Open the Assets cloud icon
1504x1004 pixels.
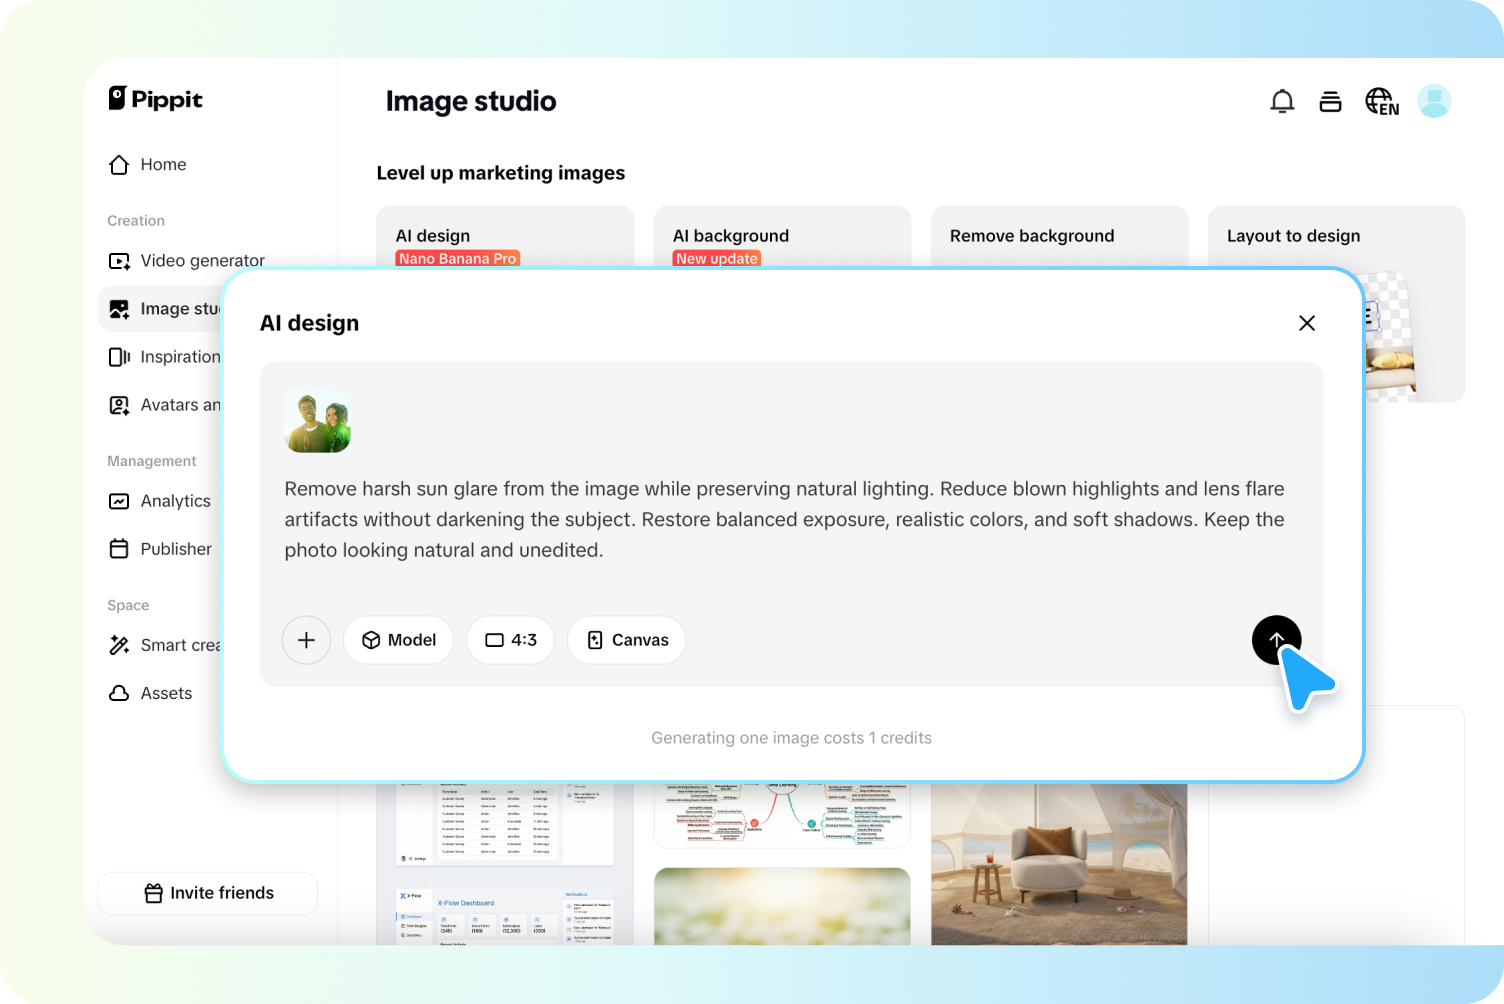point(119,693)
